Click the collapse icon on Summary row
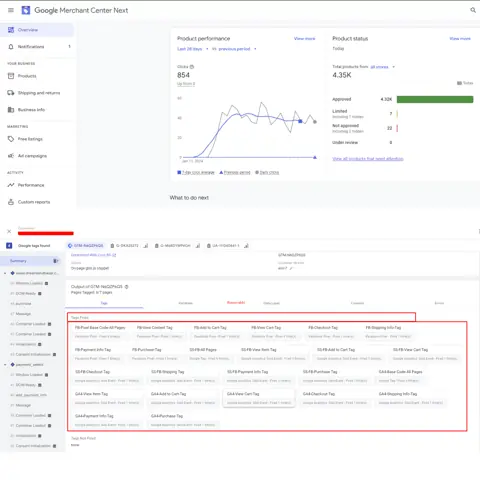480x480 pixels. (56, 261)
